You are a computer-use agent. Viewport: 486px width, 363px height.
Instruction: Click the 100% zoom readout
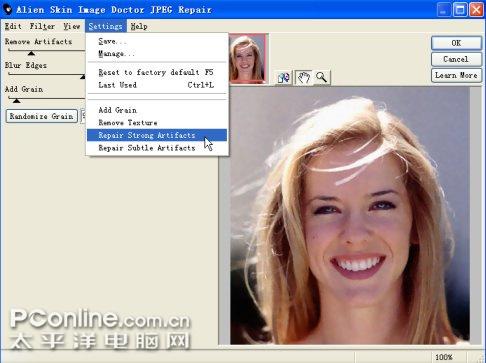coord(444,357)
